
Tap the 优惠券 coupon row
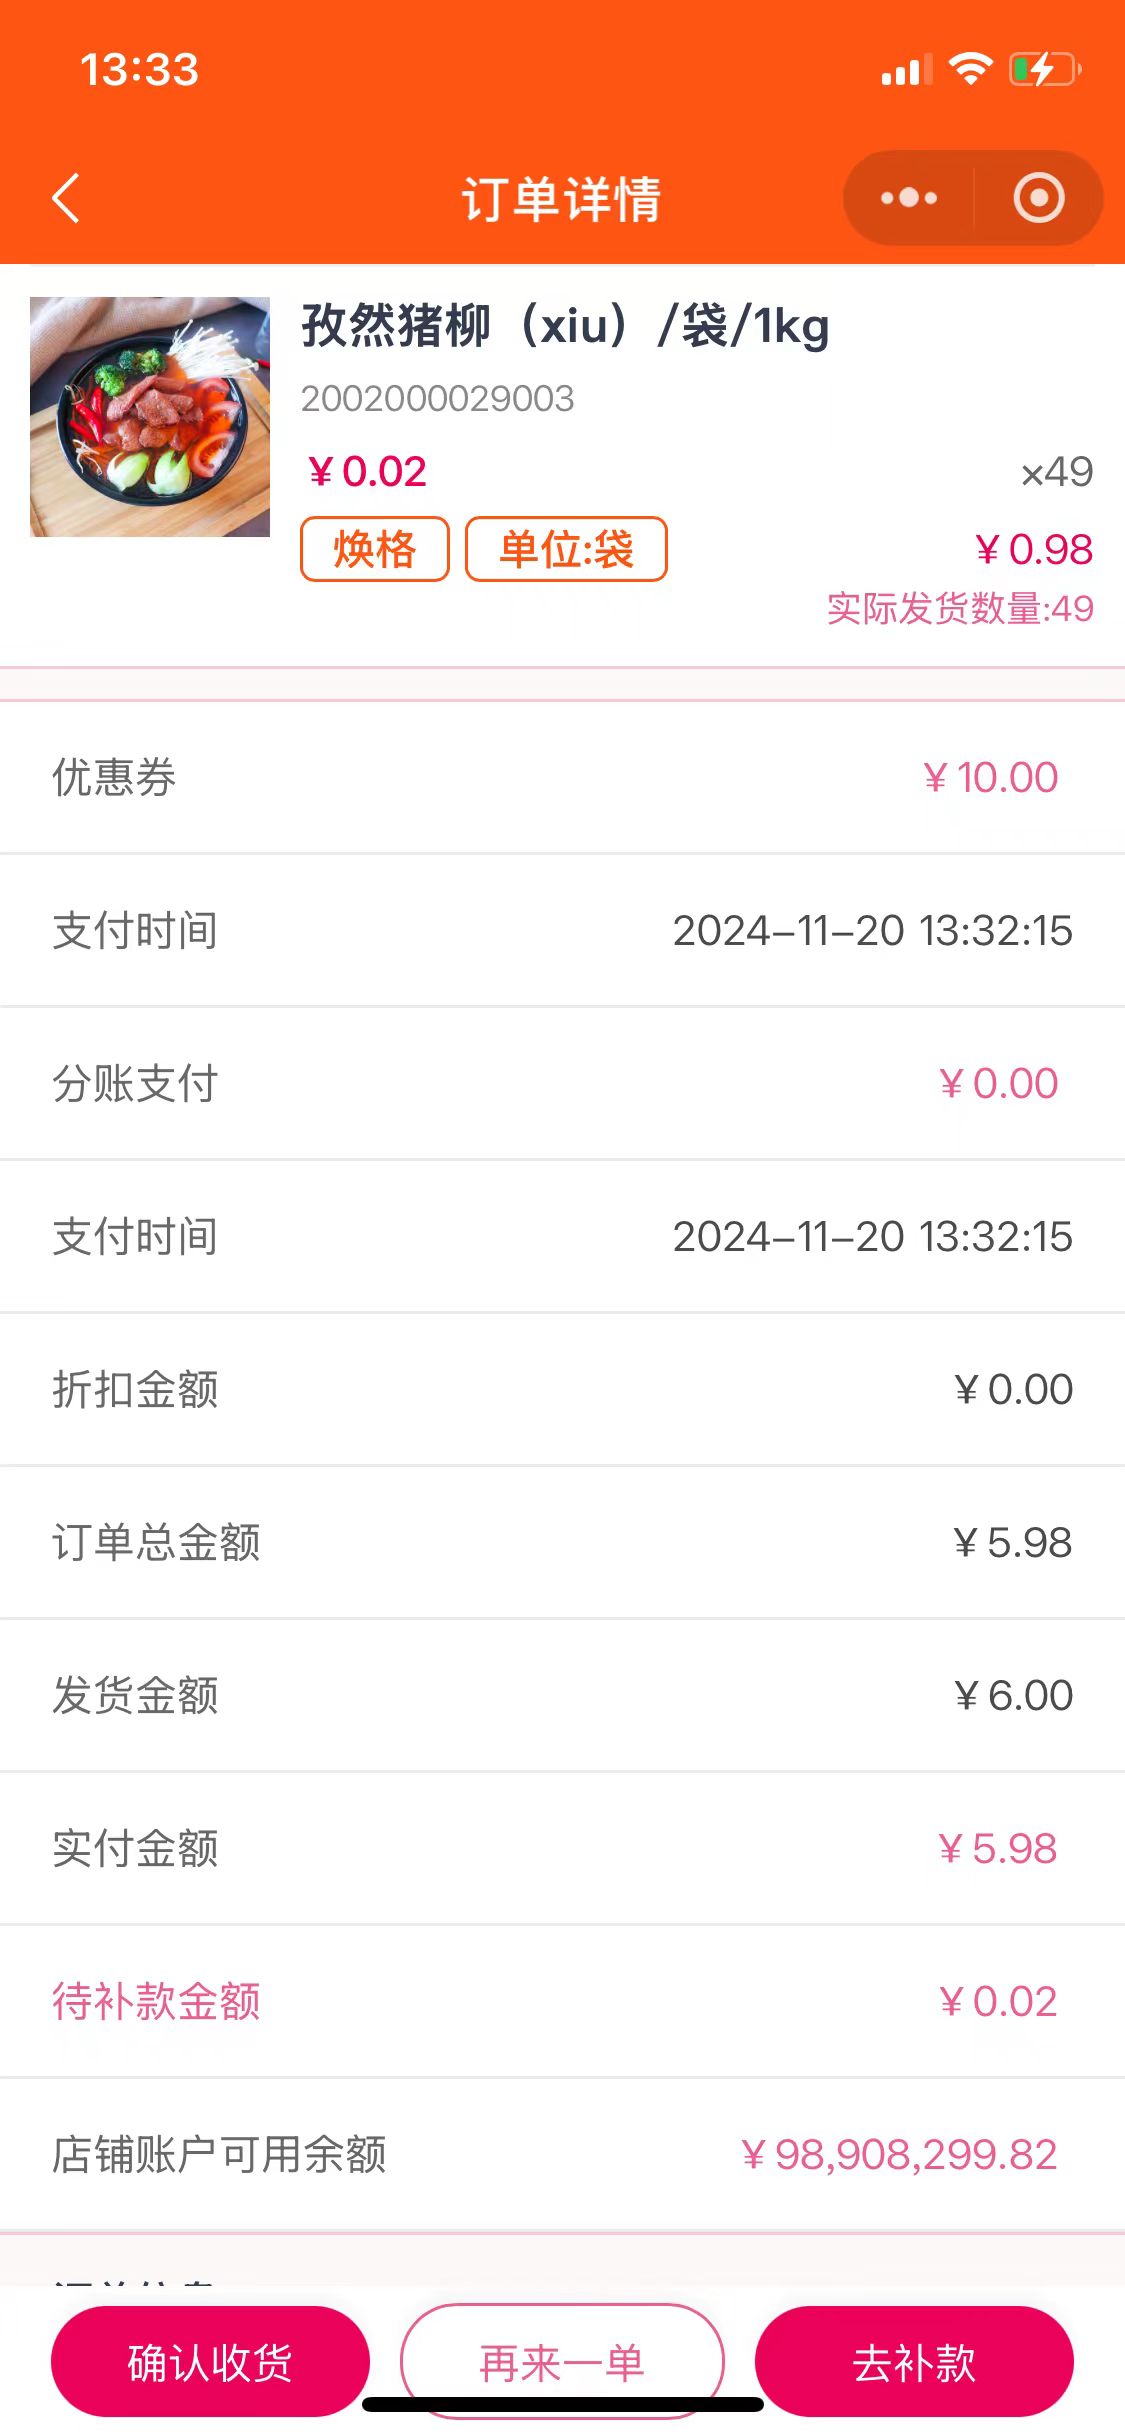pos(562,778)
